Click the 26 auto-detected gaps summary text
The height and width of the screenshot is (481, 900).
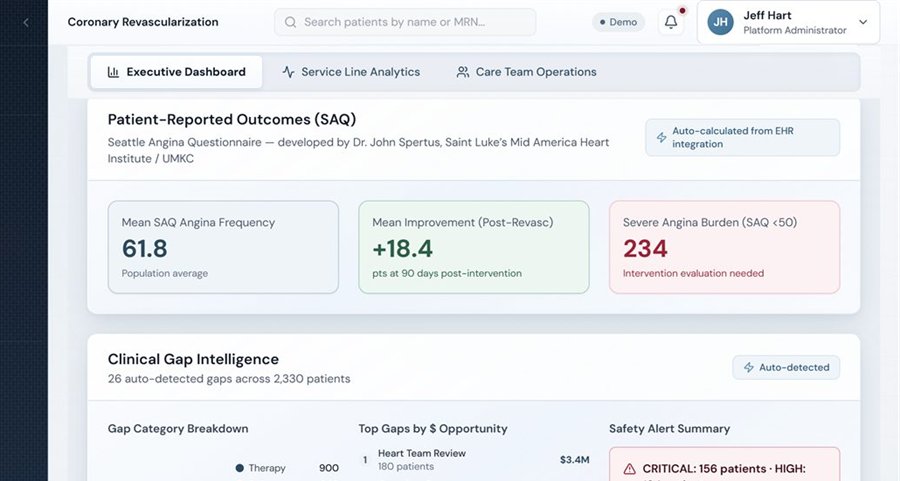pyautogui.click(x=229, y=379)
